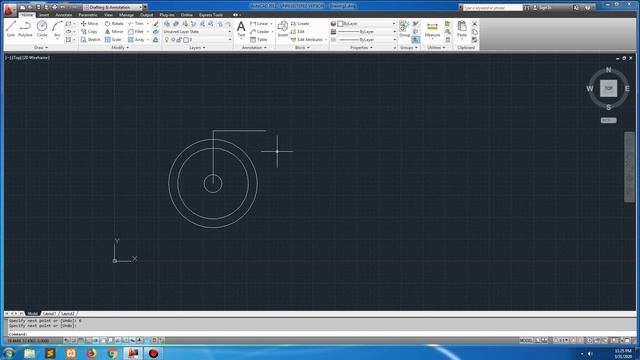
Task: Click the Sign In button
Action: 543,7
